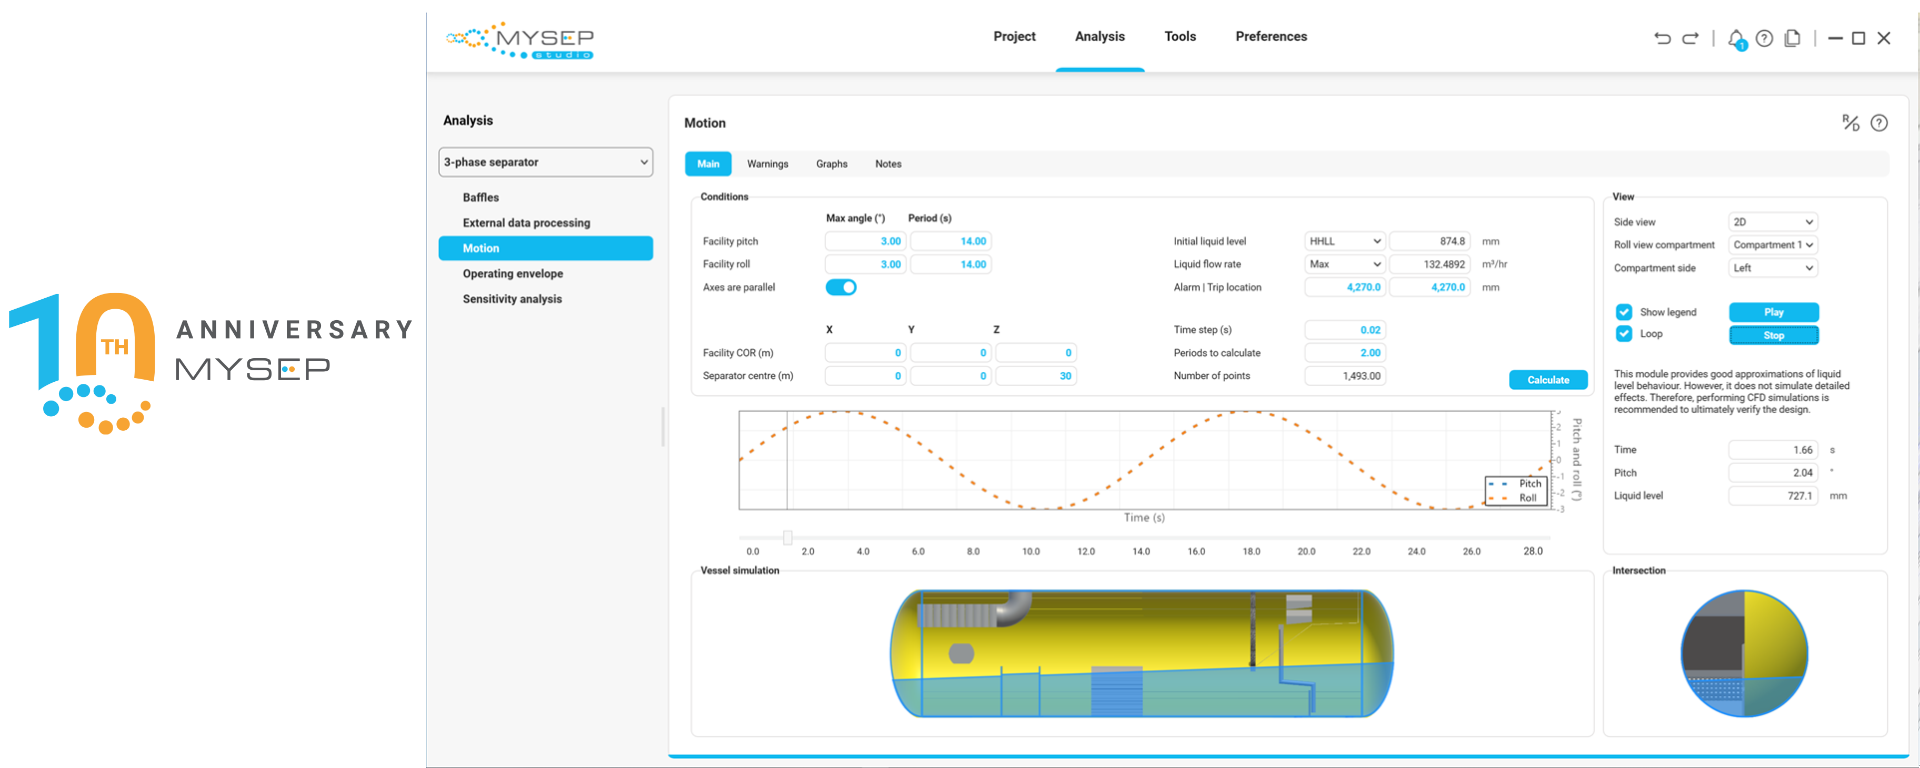This screenshot has height=768, width=1920.
Task: Click the redo arrow icon
Action: (1690, 38)
